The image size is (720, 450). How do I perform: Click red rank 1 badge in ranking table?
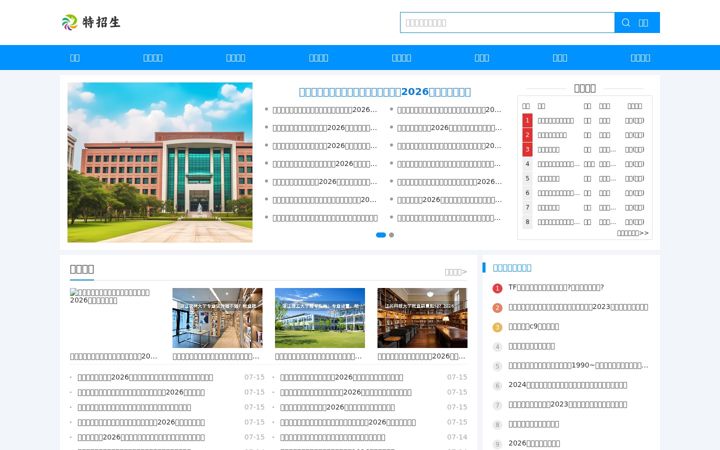click(527, 120)
